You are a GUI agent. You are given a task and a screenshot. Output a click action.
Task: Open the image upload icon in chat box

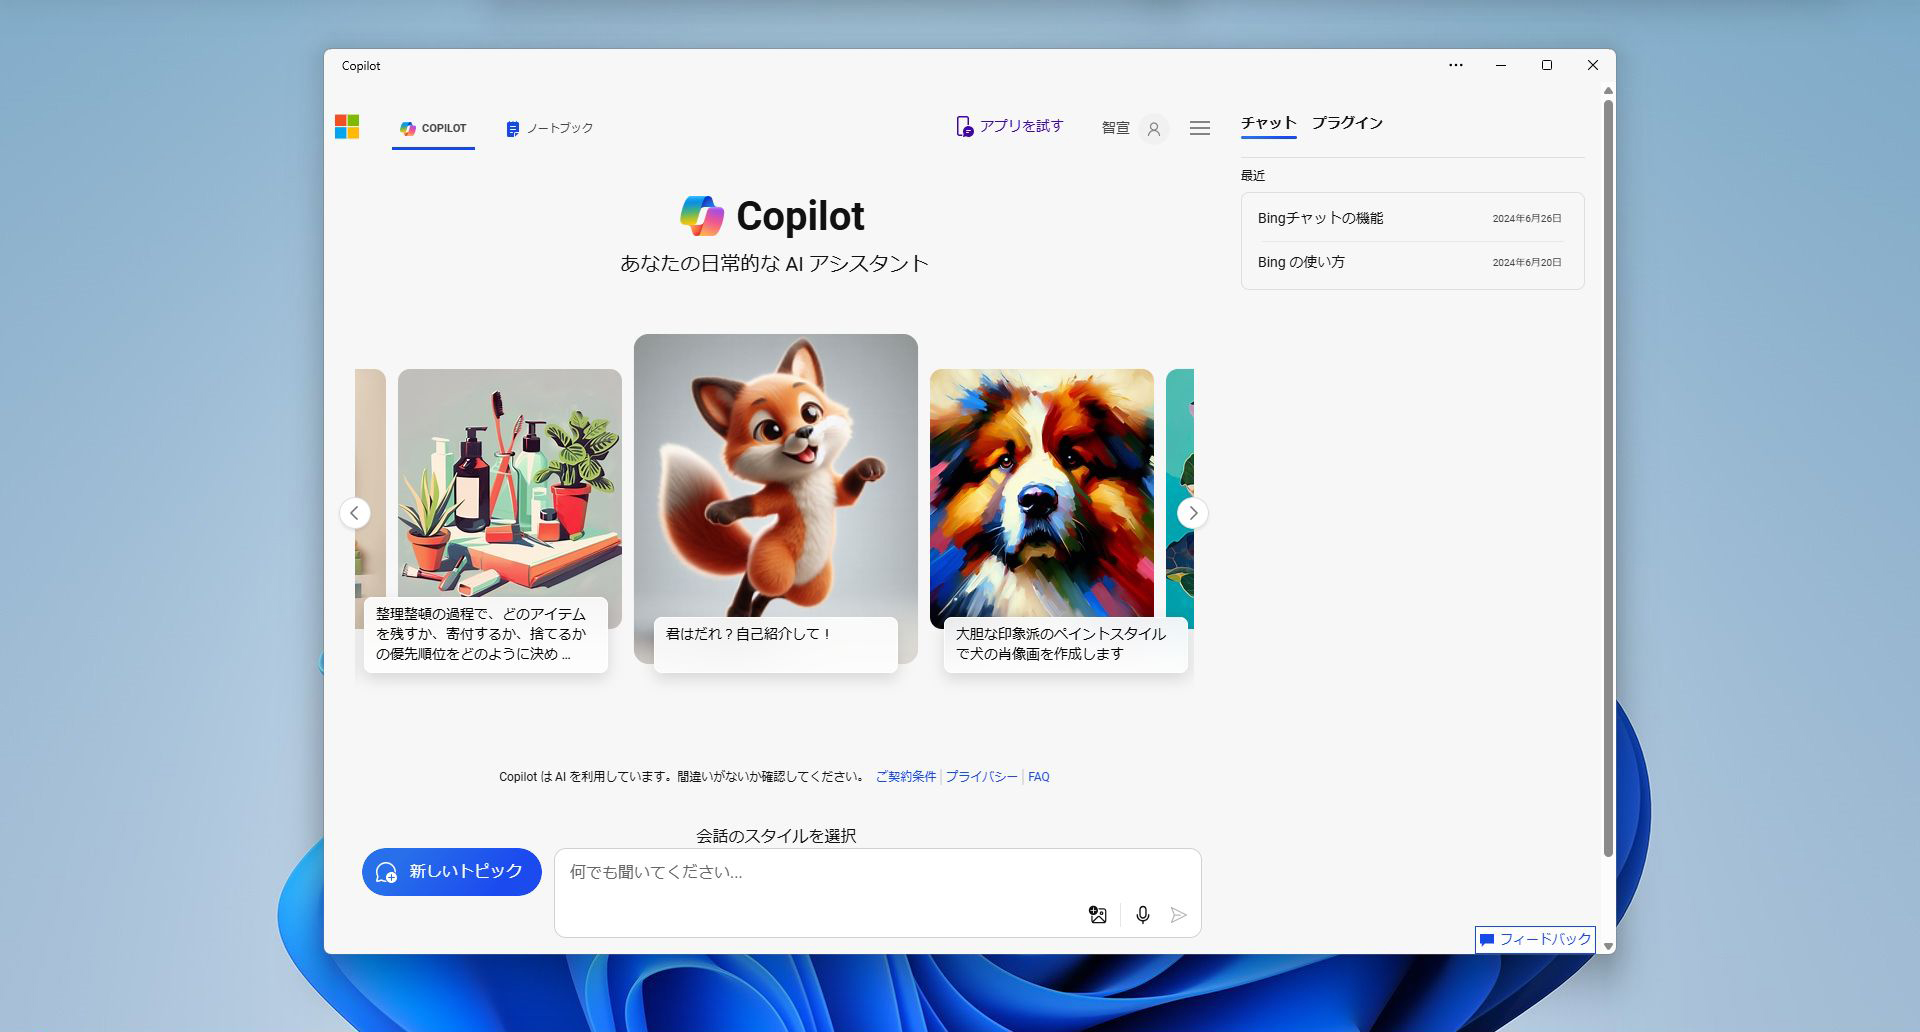click(1098, 915)
